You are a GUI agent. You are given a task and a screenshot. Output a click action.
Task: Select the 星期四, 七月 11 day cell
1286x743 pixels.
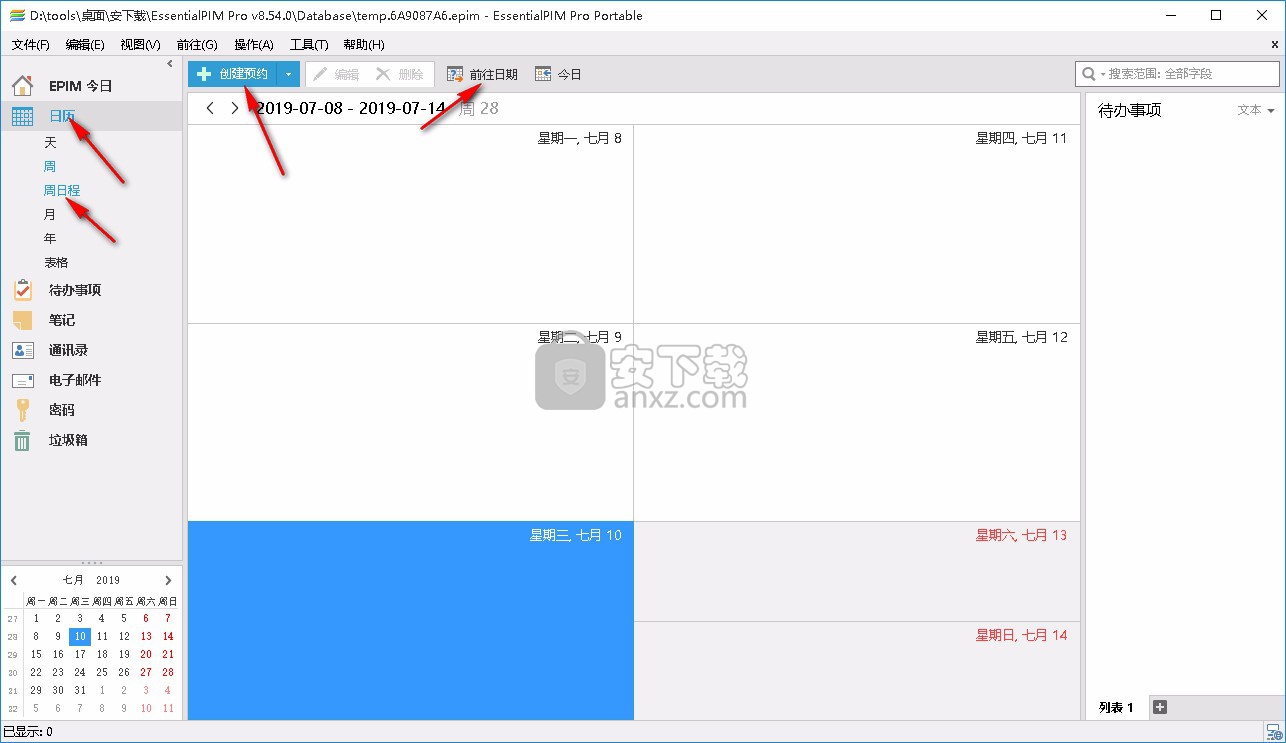857,224
